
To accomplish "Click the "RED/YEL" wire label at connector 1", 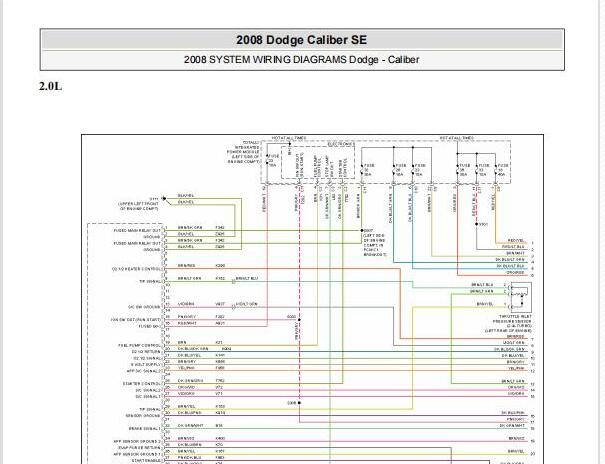I will pos(515,240).
